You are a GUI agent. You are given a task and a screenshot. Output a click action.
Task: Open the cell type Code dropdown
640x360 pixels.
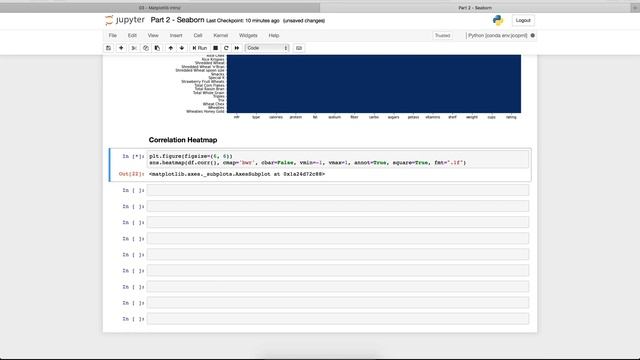click(267, 48)
